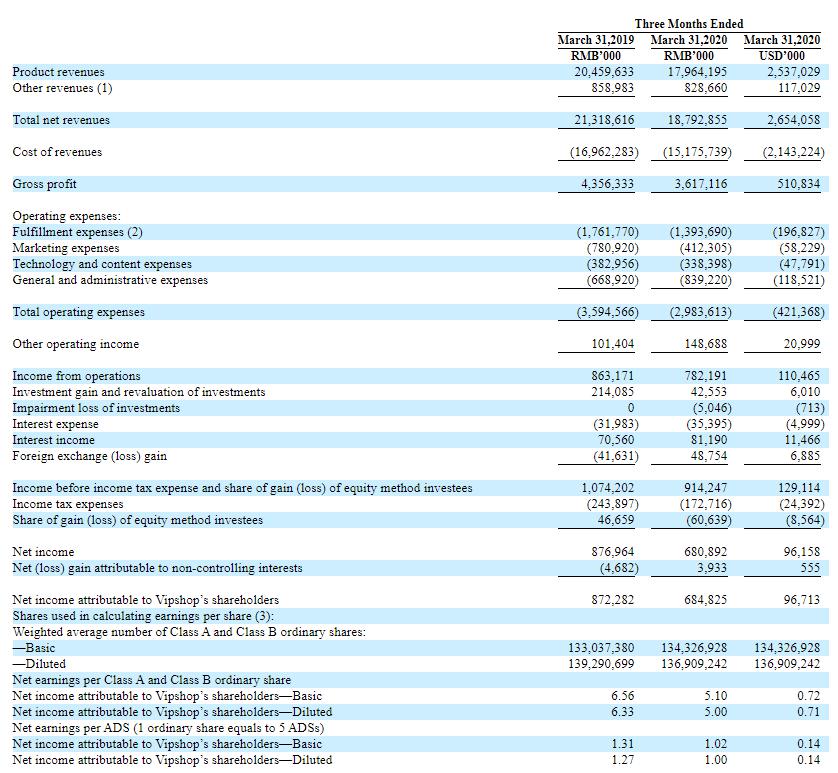Select the 'Total operating expenses' label
The width and height of the screenshot is (838, 773).
pyautogui.click(x=79, y=312)
